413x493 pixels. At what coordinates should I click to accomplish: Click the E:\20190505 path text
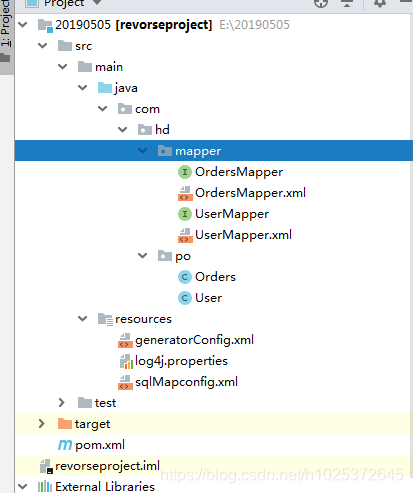pyautogui.click(x=254, y=25)
